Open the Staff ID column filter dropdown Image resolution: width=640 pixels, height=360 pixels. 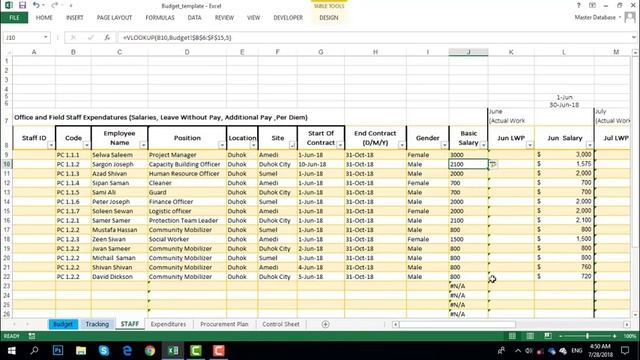(x=51, y=145)
